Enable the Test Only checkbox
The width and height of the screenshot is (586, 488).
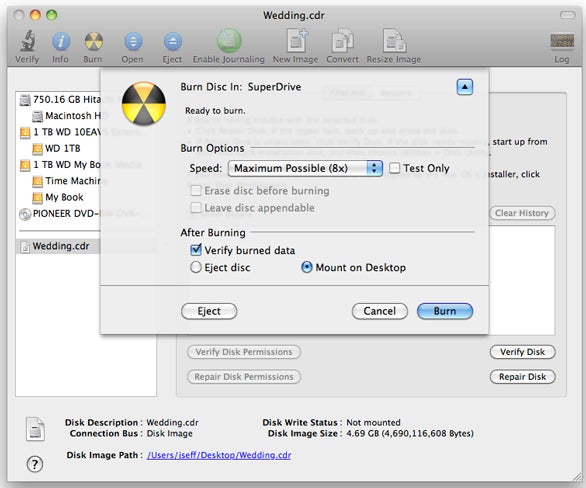point(394,168)
